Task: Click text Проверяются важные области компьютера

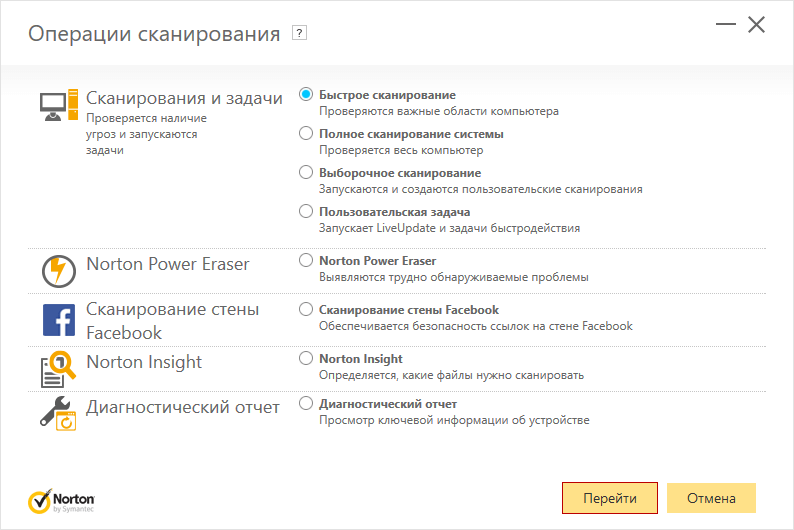Action: [439, 111]
